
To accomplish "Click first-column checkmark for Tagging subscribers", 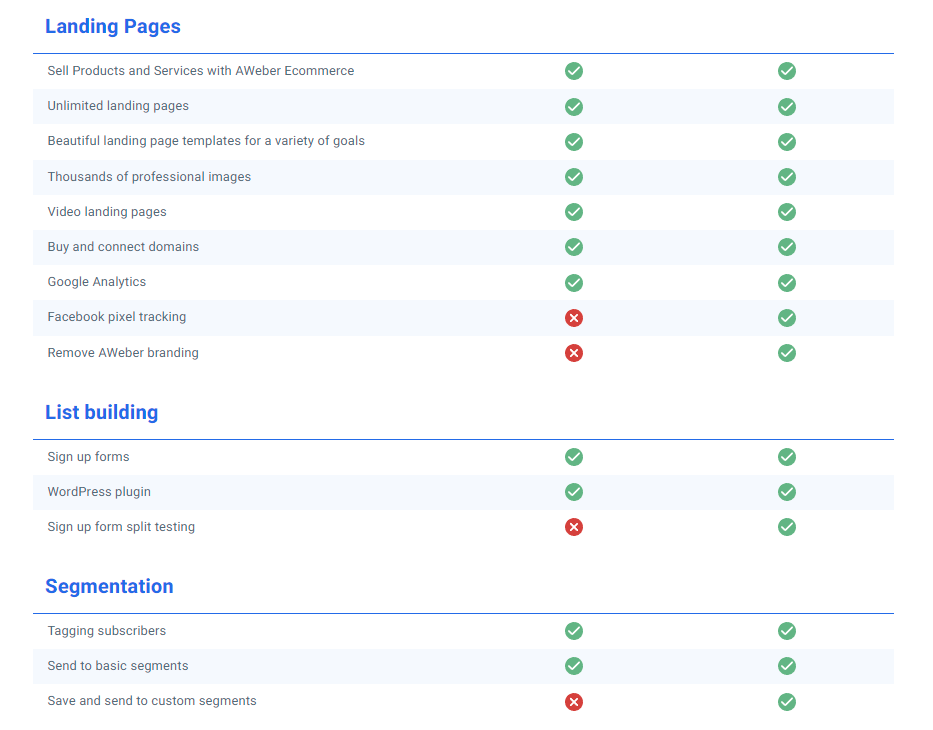I will [574, 631].
